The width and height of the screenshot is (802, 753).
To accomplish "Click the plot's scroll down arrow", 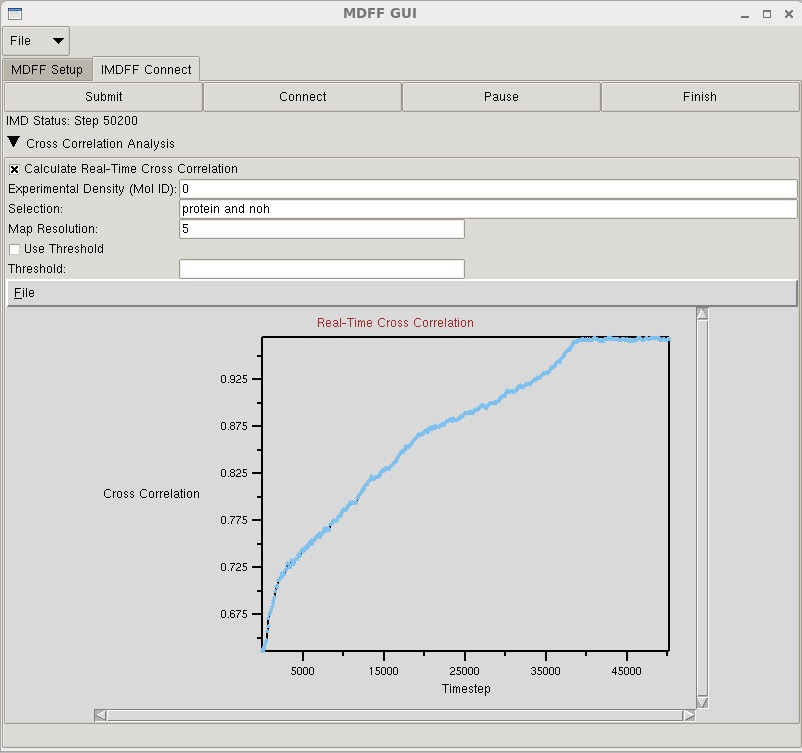I will pyautogui.click(x=702, y=703).
